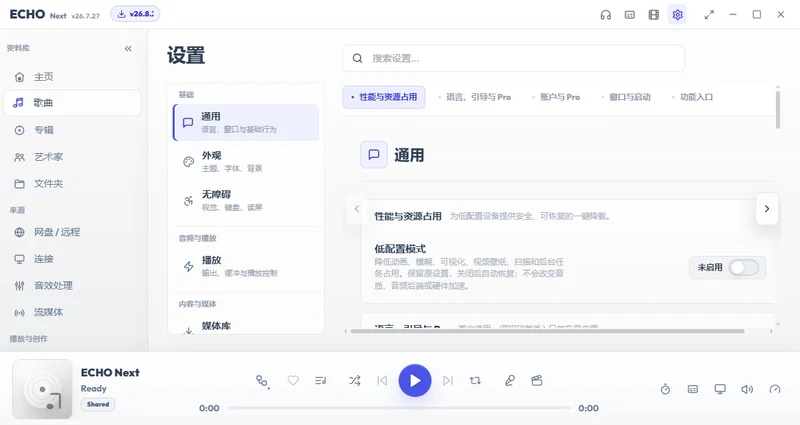800x425 pixels.
Task: Switch to 窗口与启动 tab
Action: click(626, 97)
